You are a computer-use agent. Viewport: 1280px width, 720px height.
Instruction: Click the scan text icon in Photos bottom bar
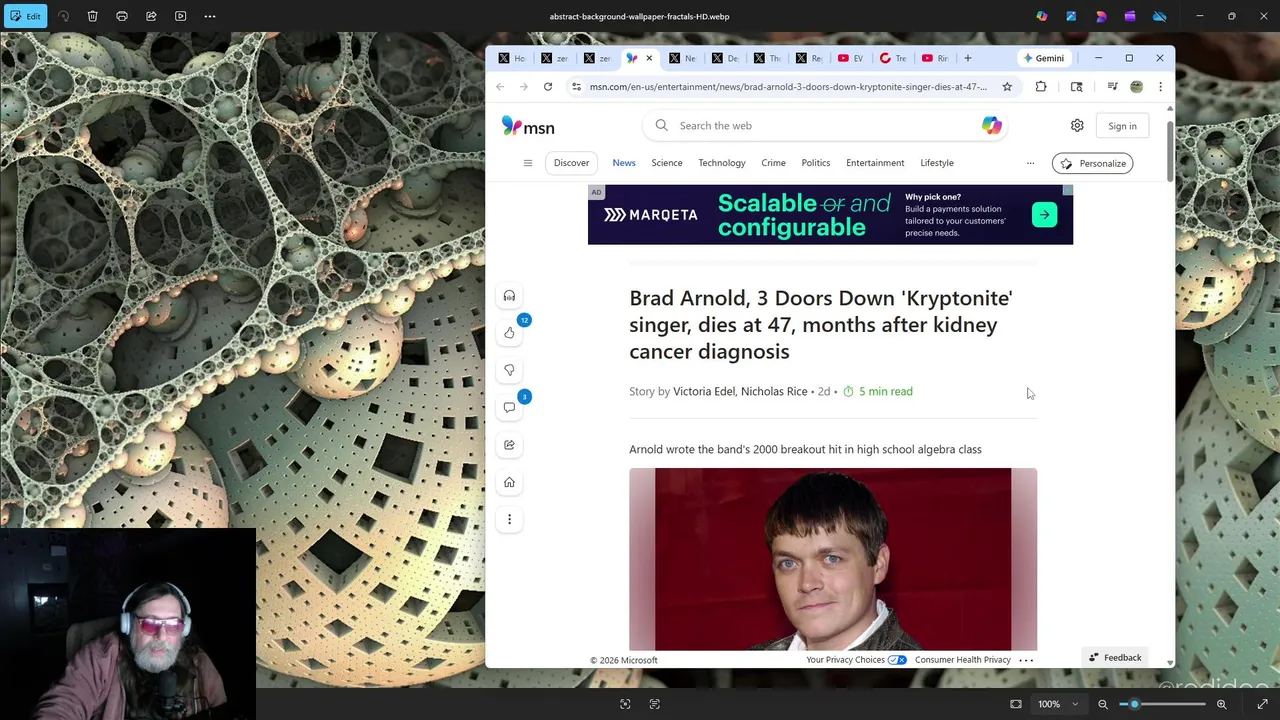coord(655,704)
